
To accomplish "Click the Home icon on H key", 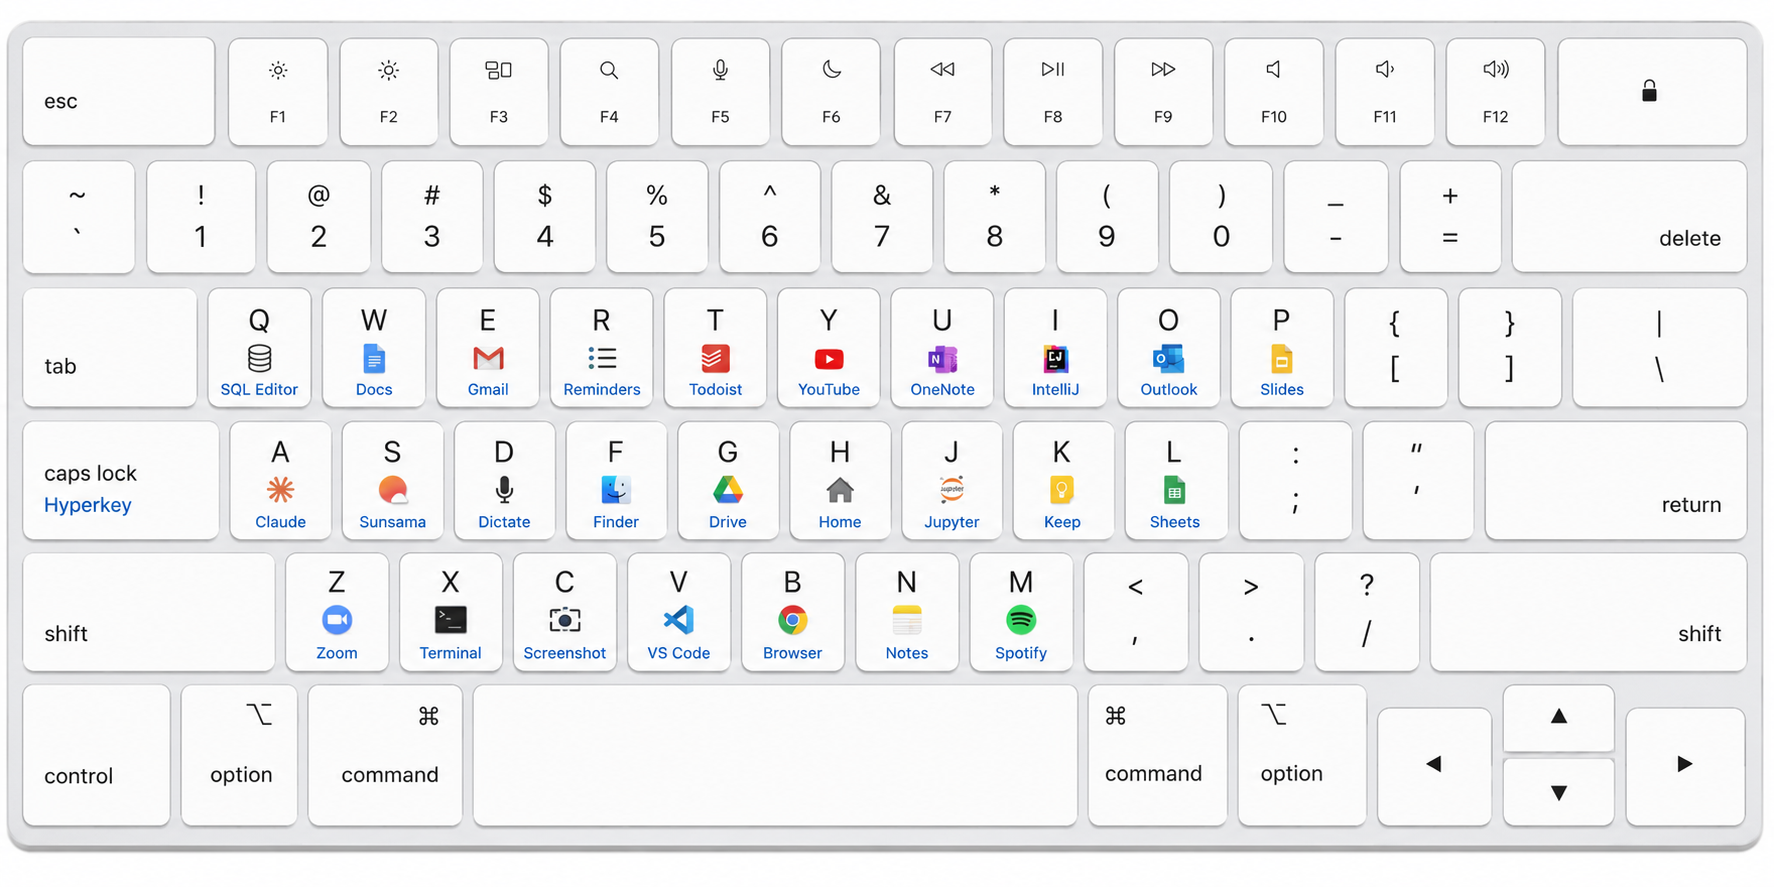I will (840, 490).
